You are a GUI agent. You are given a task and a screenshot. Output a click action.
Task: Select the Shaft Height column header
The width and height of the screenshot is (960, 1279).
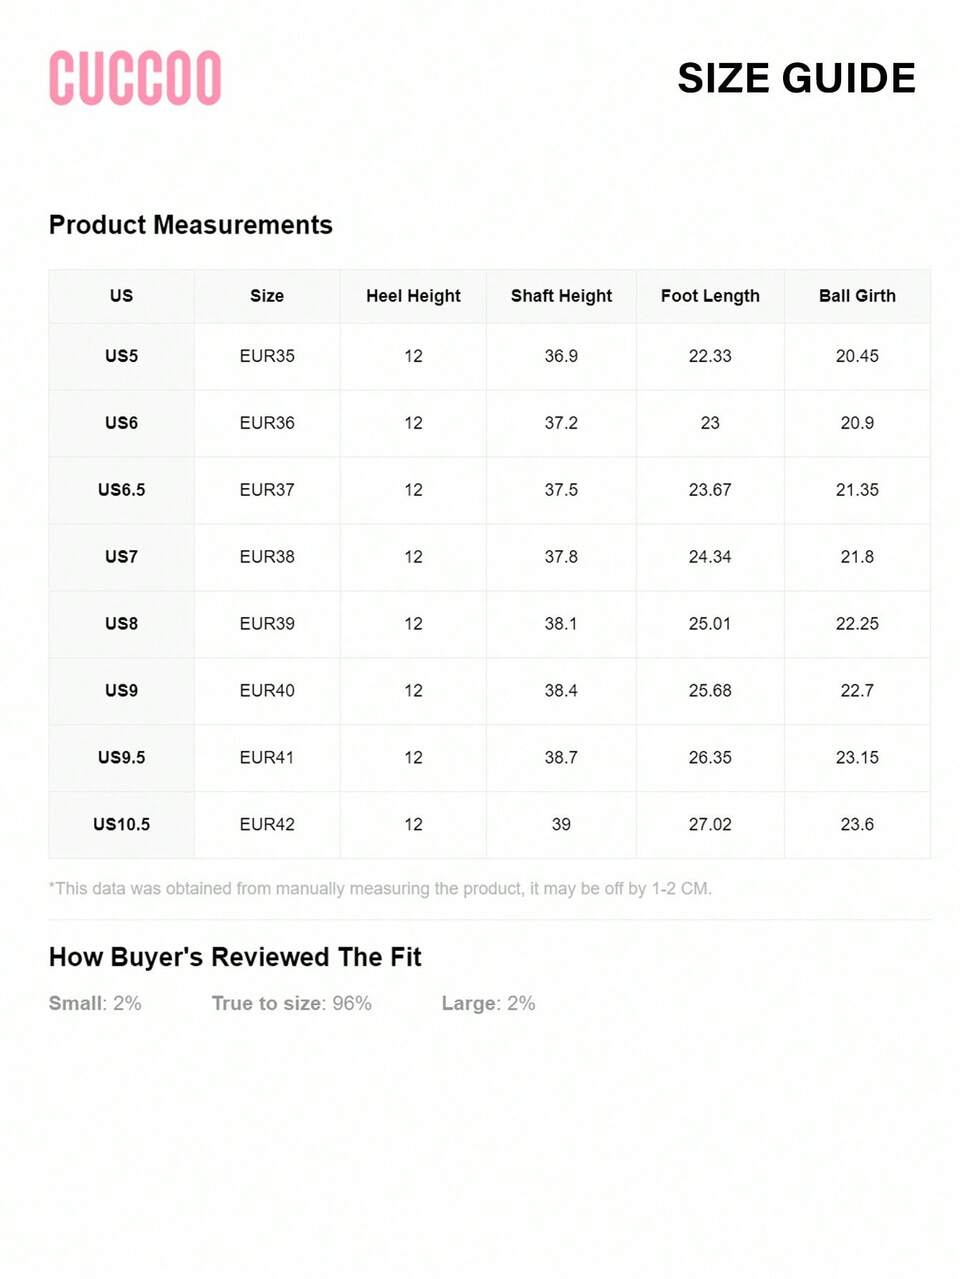[x=561, y=296]
